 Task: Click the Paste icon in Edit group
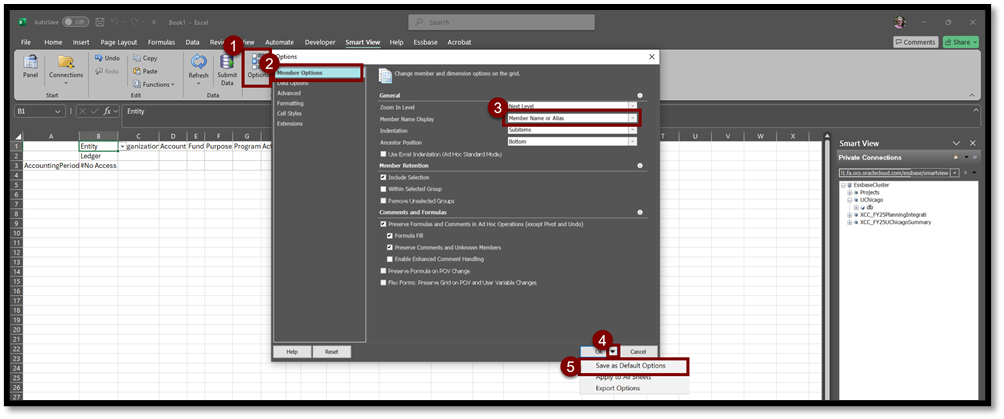coord(137,71)
